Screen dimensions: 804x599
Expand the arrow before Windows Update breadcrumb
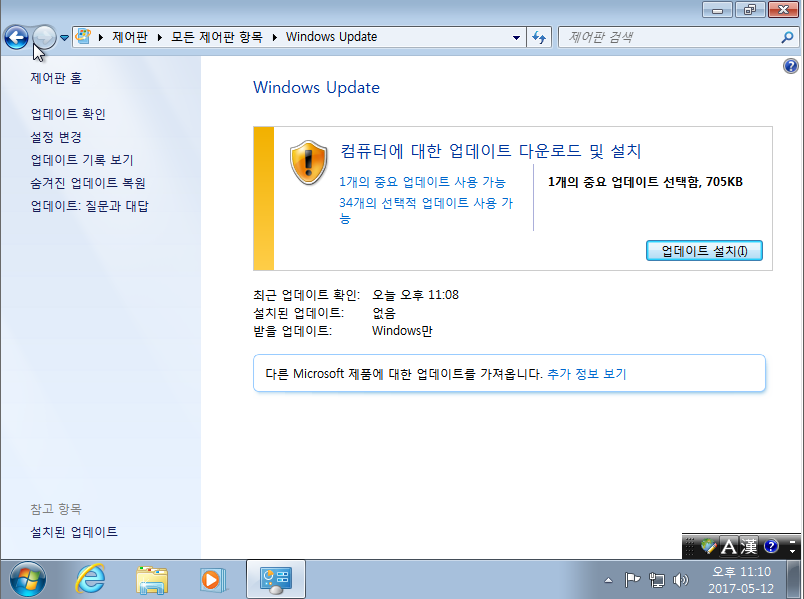click(x=274, y=37)
